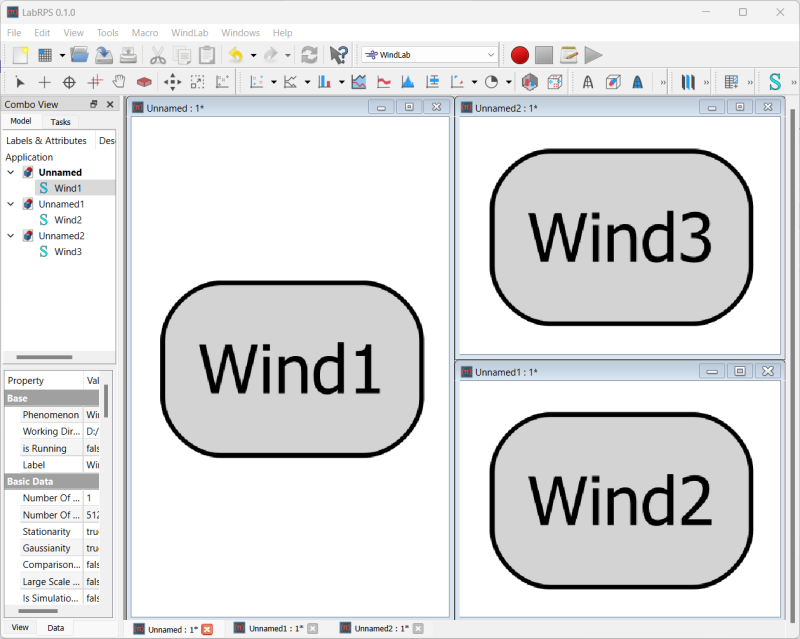Create a new empty document

tap(20, 55)
